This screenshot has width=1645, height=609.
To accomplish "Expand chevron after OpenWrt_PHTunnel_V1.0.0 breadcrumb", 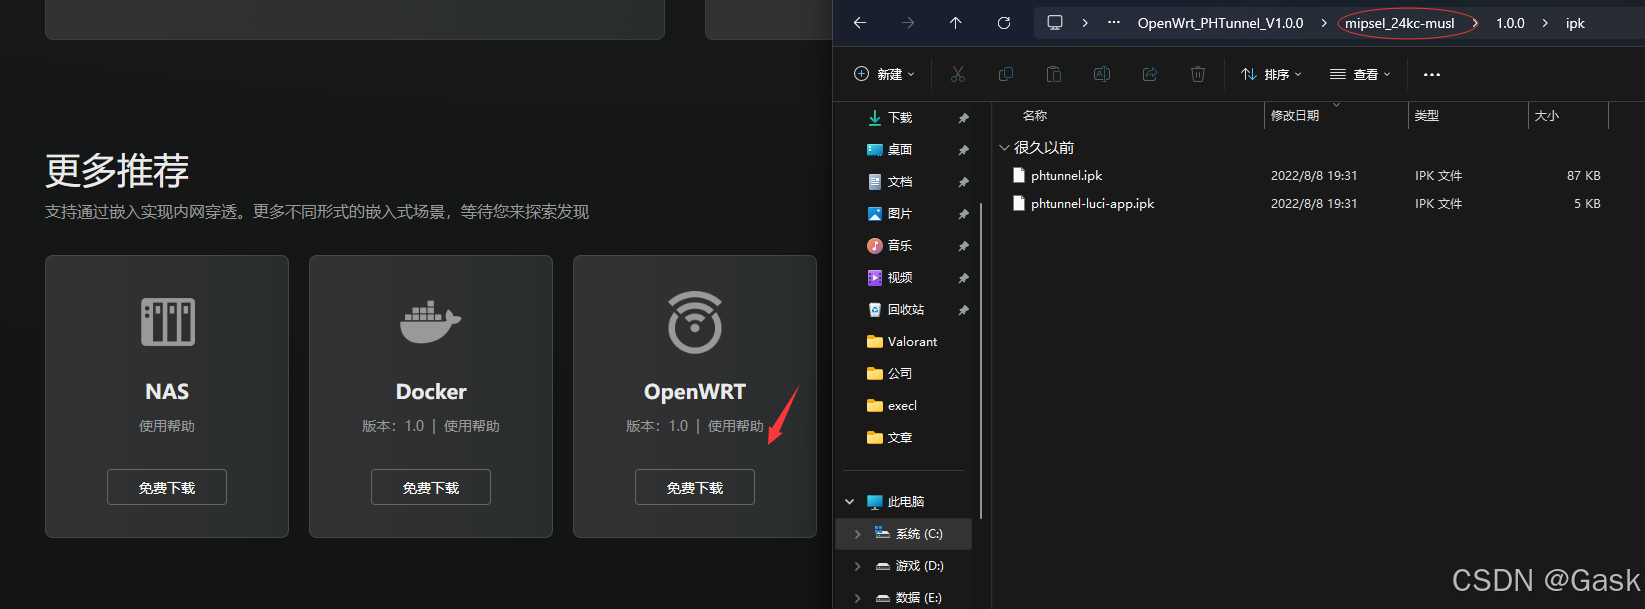I will coord(1324,23).
